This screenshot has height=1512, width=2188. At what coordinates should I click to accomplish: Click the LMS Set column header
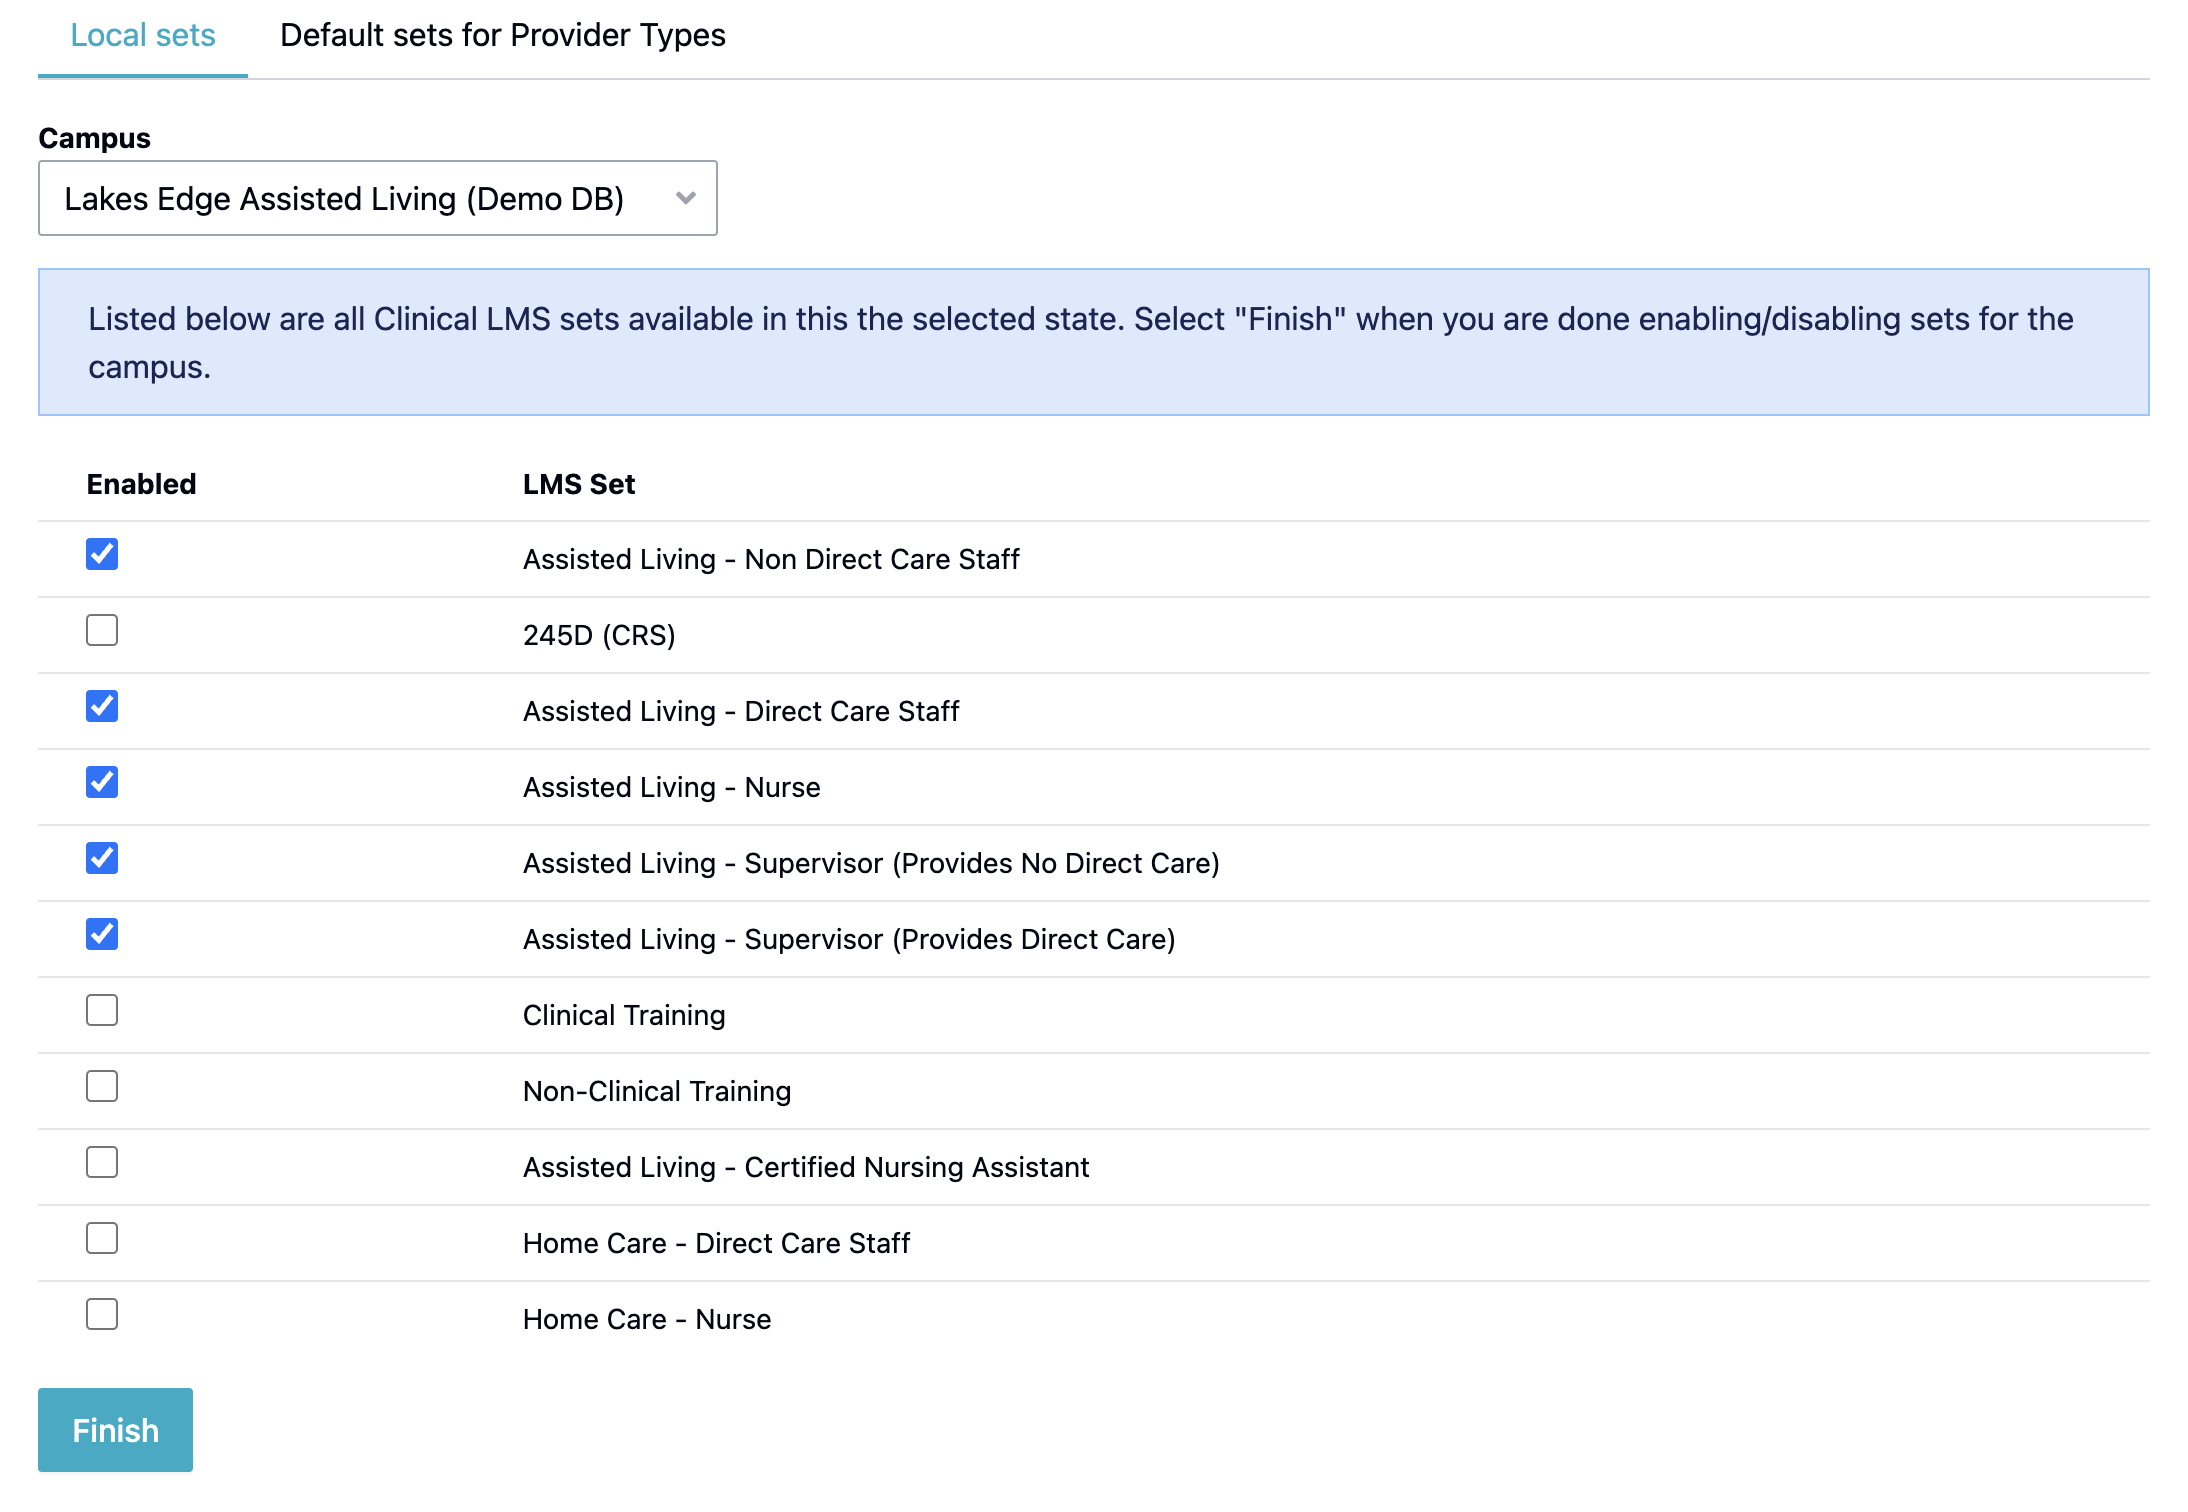pyautogui.click(x=578, y=484)
